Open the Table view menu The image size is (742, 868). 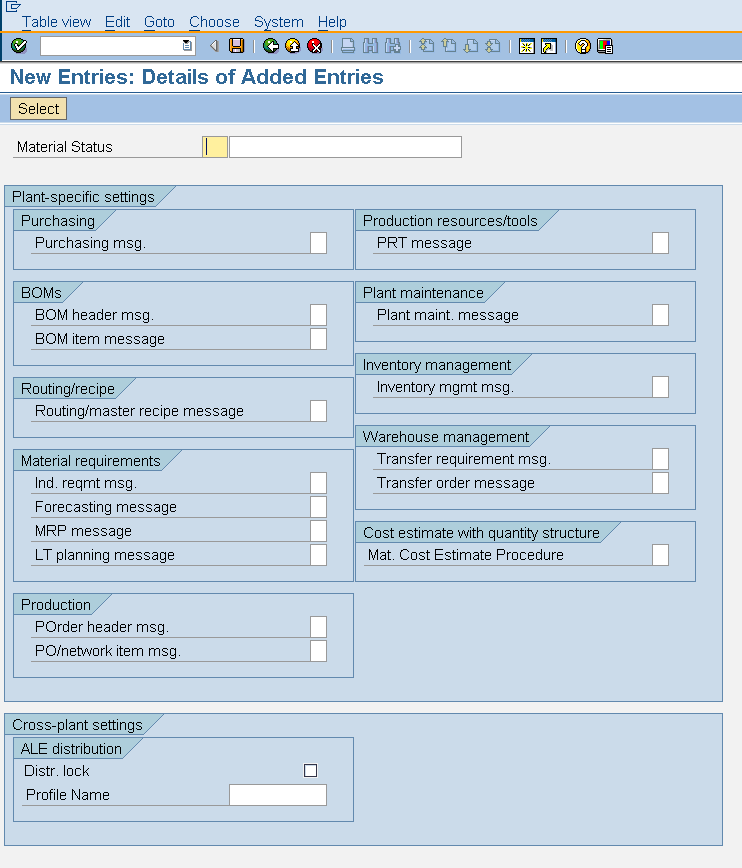(54, 21)
